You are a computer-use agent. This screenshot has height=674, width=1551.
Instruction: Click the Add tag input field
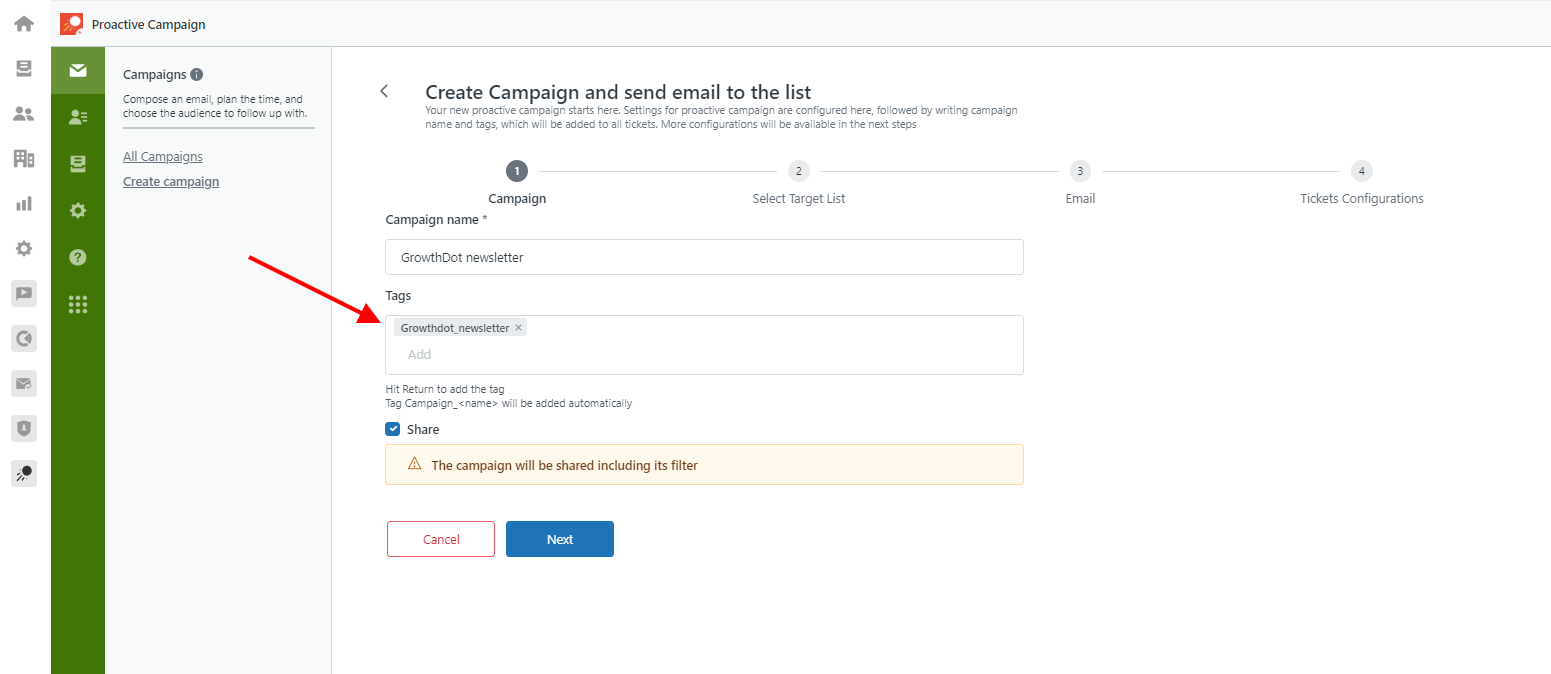point(704,354)
